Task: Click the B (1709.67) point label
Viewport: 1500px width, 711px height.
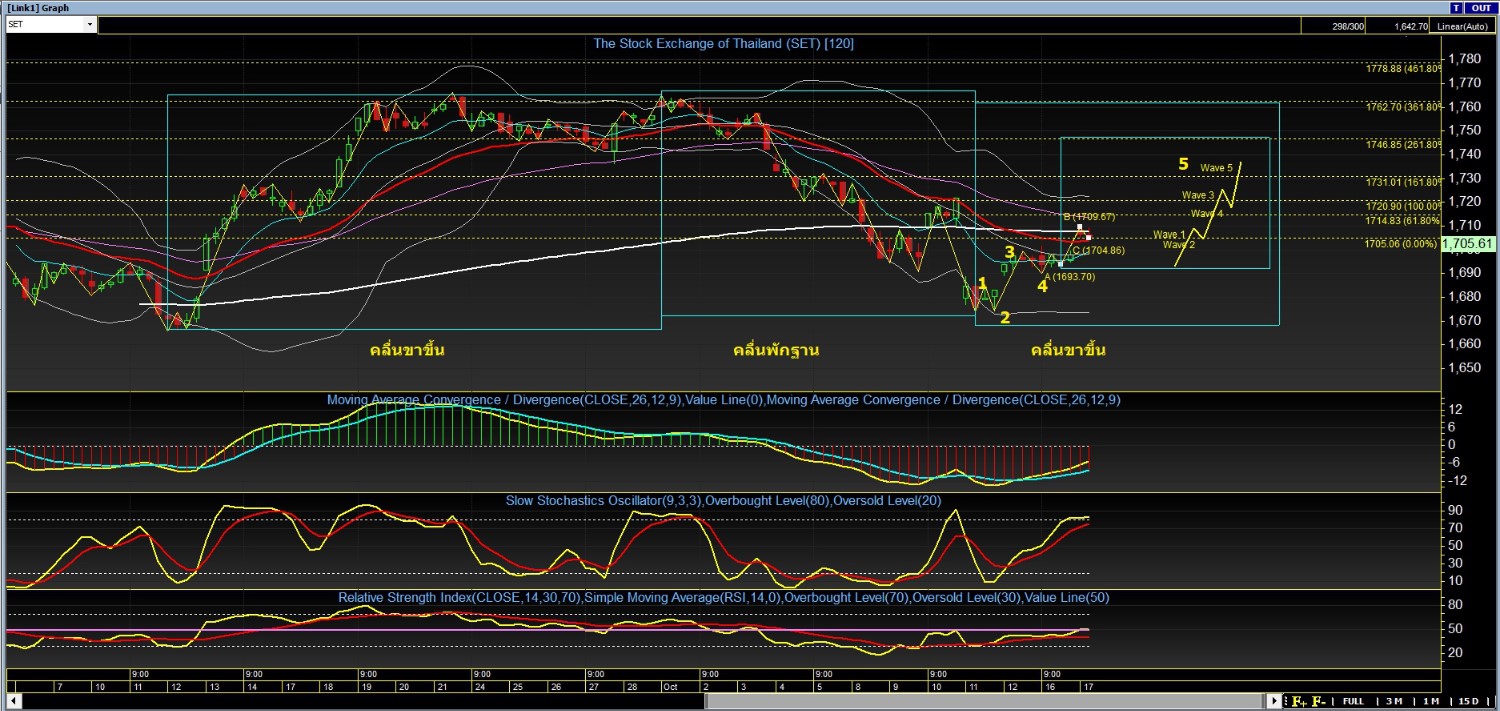Action: tap(1088, 216)
